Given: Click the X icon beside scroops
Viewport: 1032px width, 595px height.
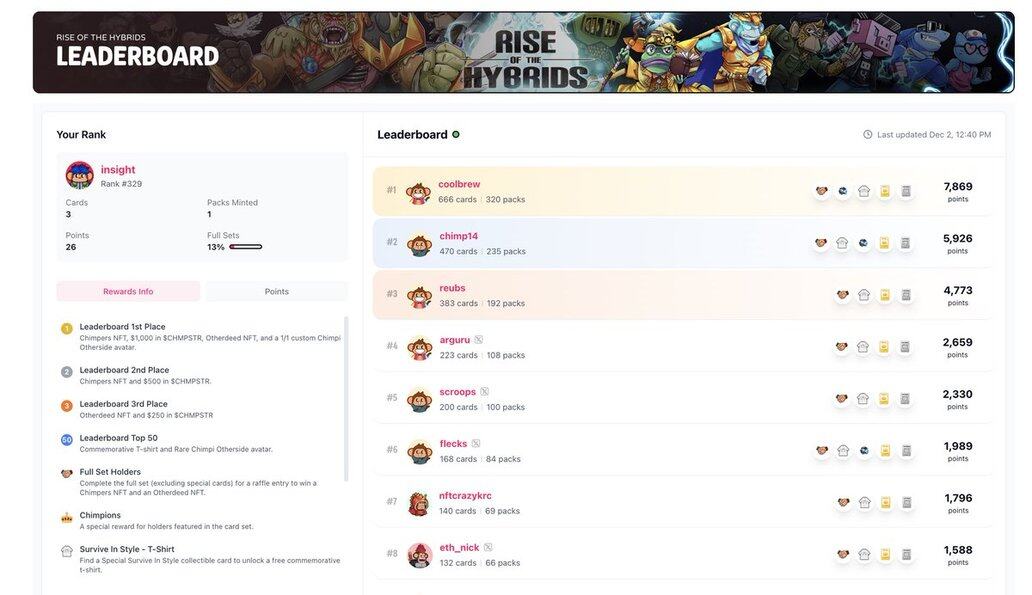Looking at the screenshot, I should pyautogui.click(x=484, y=392).
